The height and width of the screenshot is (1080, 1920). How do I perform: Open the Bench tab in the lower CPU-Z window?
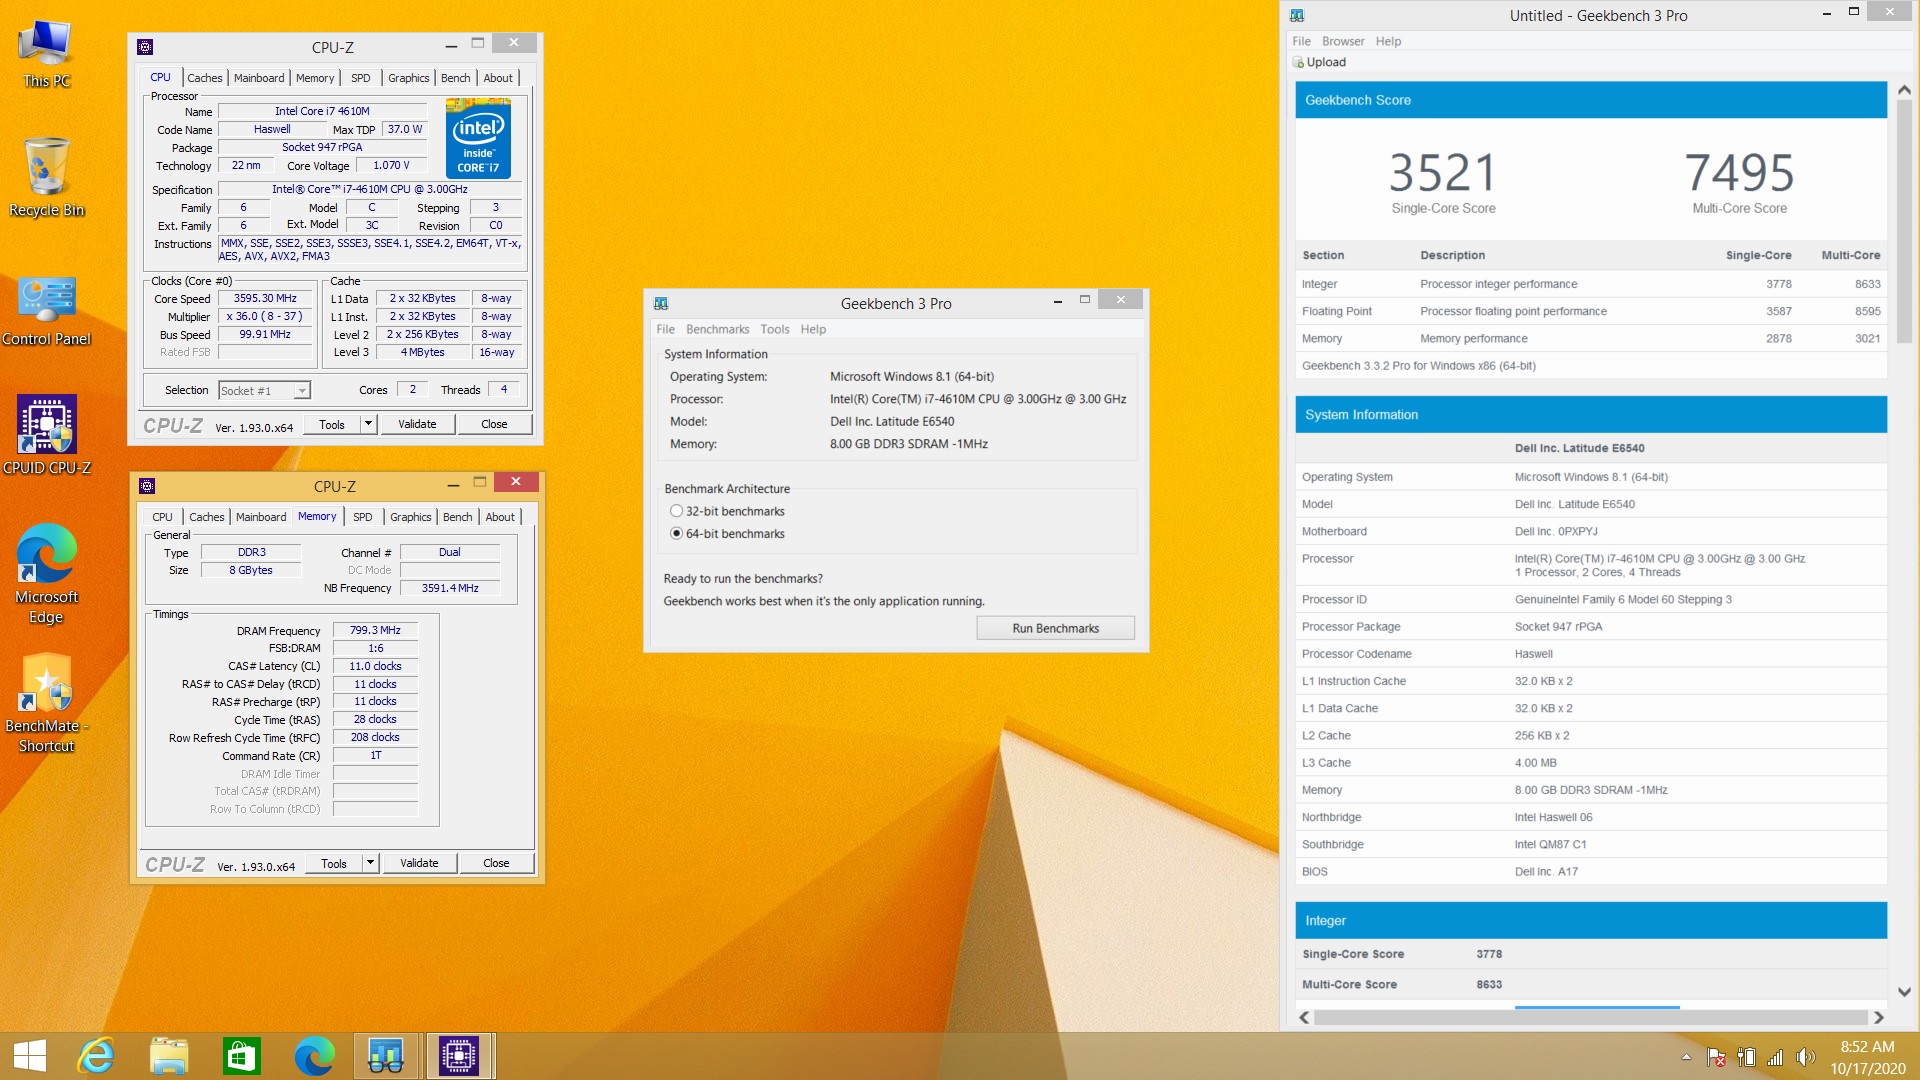pyautogui.click(x=457, y=517)
